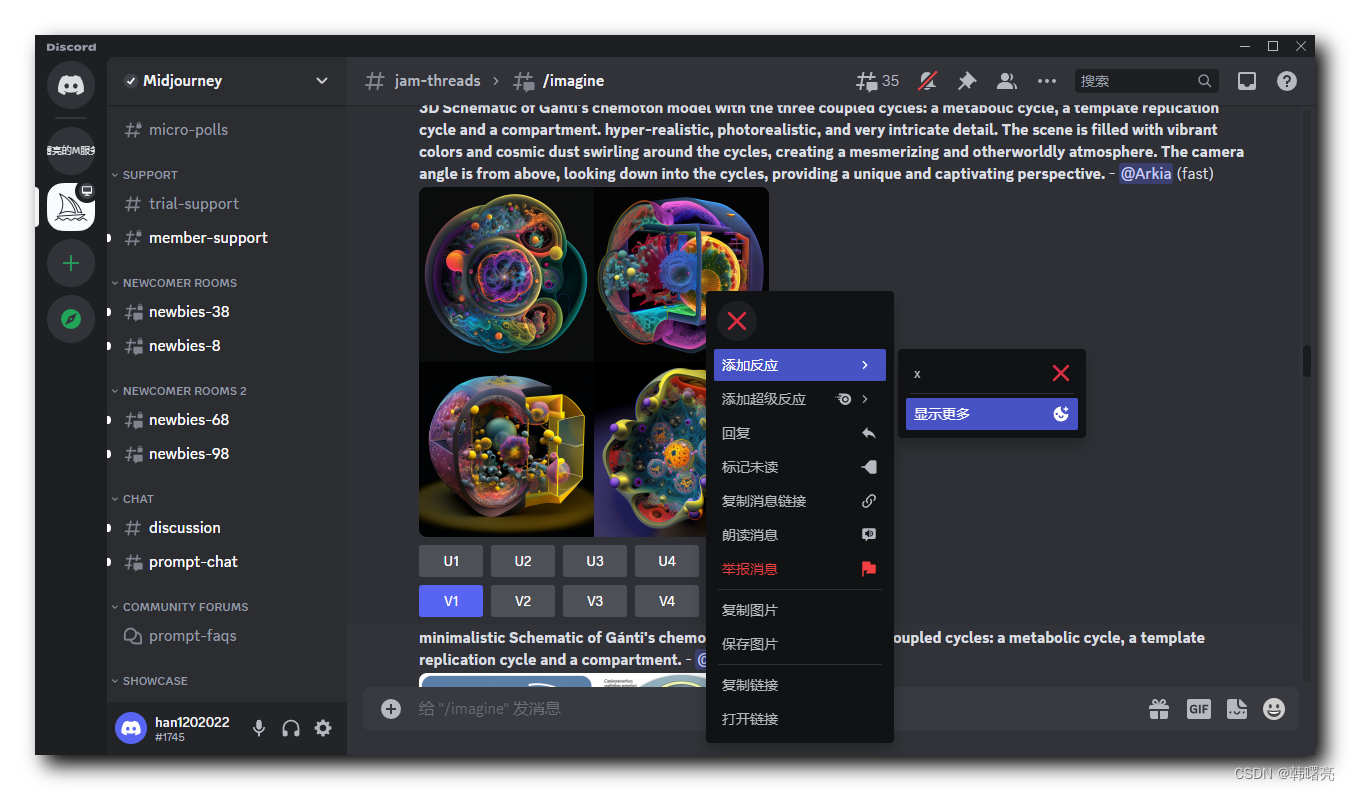The height and width of the screenshot is (790, 1350).
Task: Deafen with headphones icon
Action: pyautogui.click(x=291, y=728)
